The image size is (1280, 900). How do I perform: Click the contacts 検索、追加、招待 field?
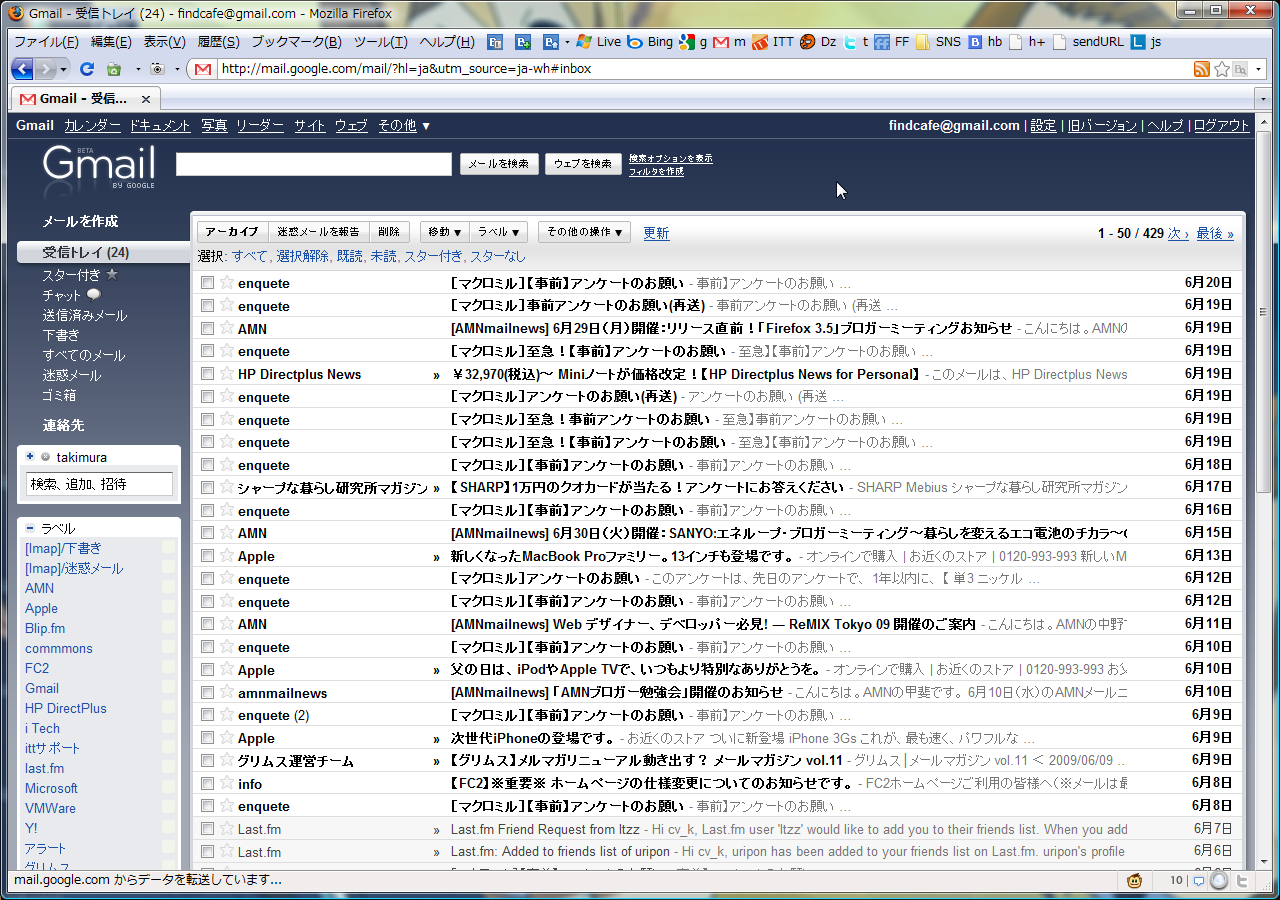[x=99, y=484]
